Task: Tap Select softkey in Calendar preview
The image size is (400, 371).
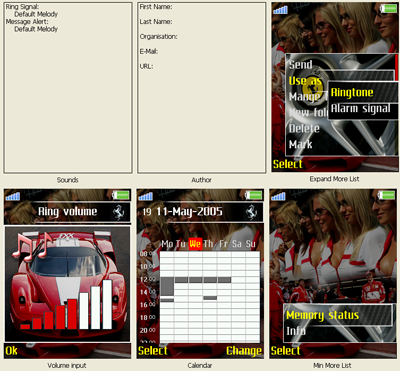Action: pos(153,351)
